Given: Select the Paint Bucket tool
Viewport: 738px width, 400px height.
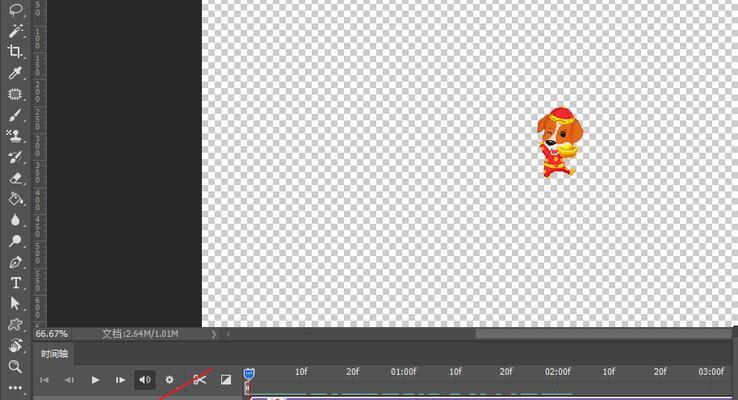Looking at the screenshot, I should pos(15,199).
